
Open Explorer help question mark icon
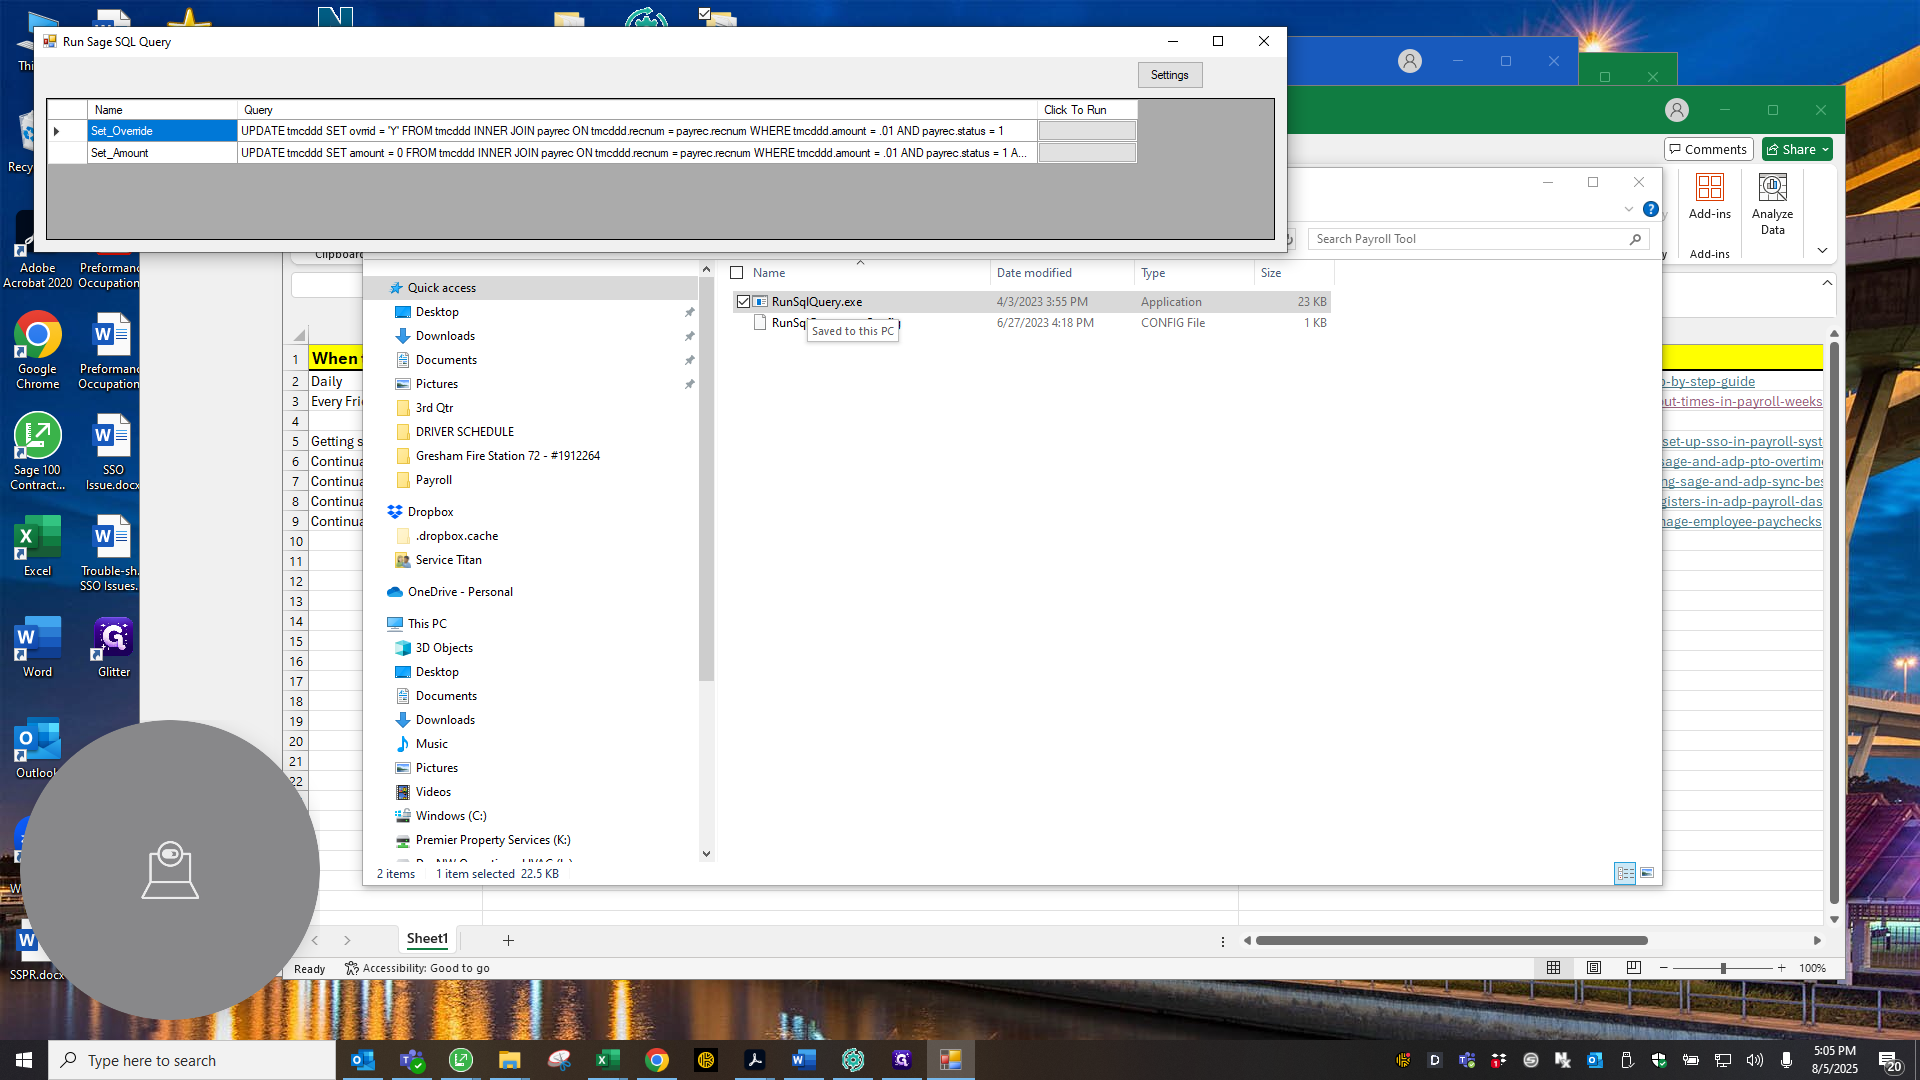[1651, 209]
